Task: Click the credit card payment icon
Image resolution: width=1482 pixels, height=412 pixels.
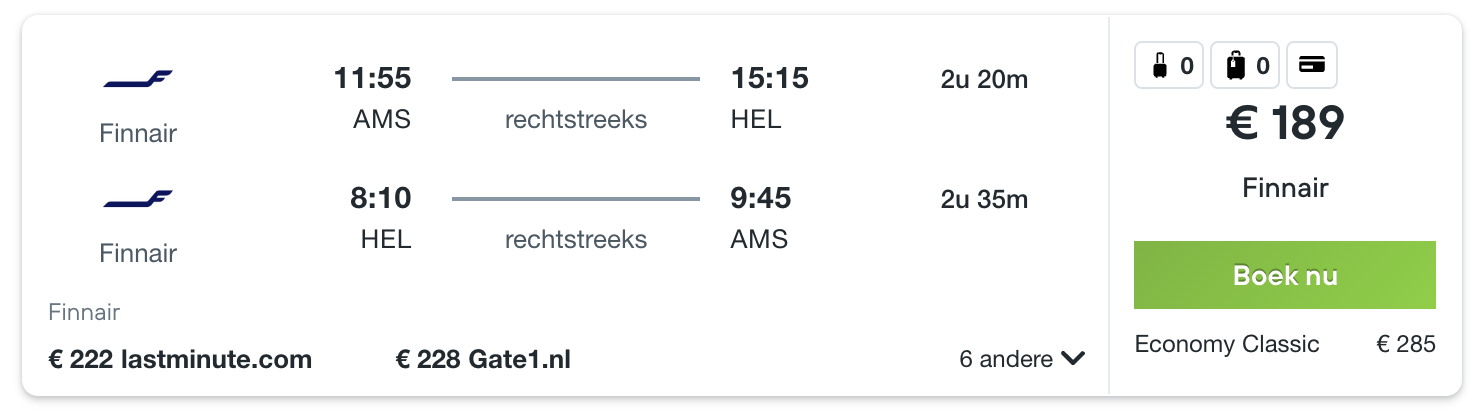Action: coord(1311,66)
